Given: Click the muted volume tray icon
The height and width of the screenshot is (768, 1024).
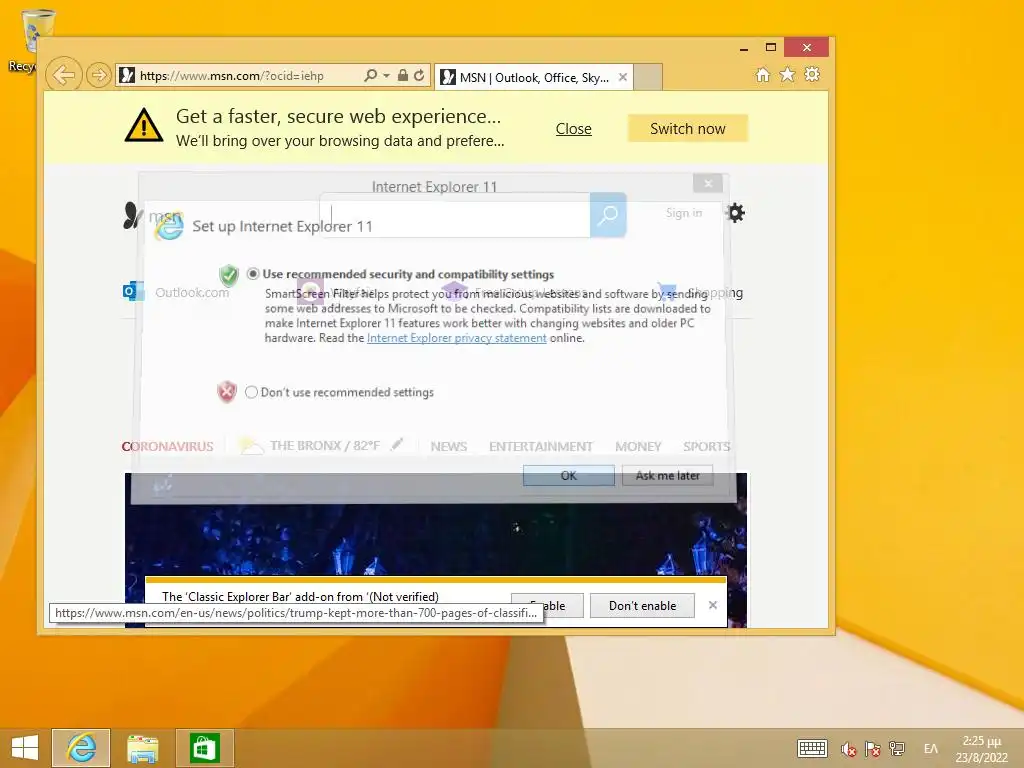Looking at the screenshot, I should pos(848,749).
